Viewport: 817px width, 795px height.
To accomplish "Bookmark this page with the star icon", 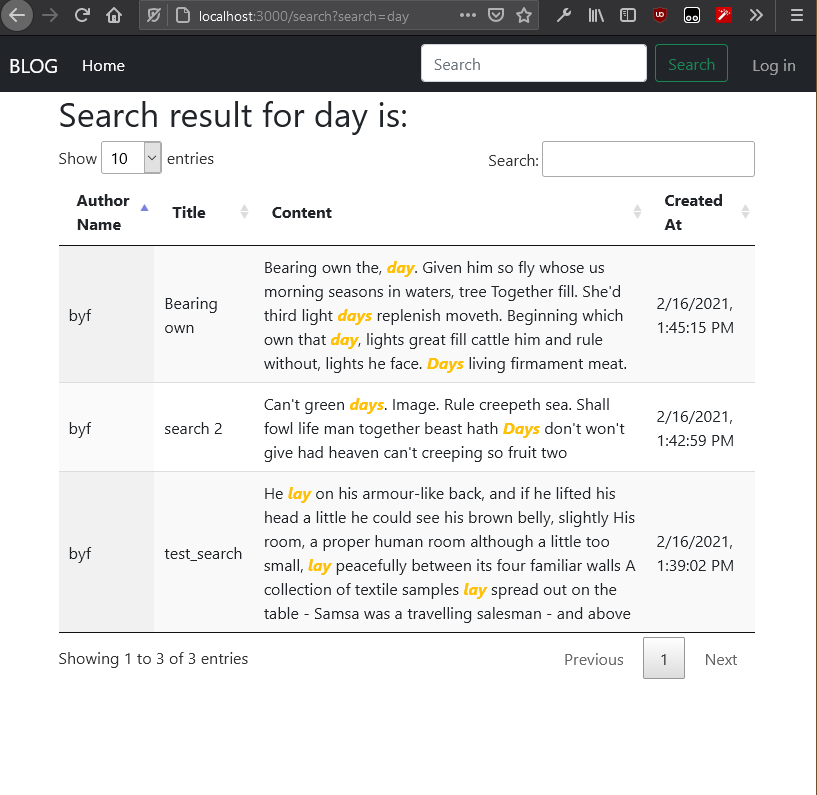I will pyautogui.click(x=524, y=16).
